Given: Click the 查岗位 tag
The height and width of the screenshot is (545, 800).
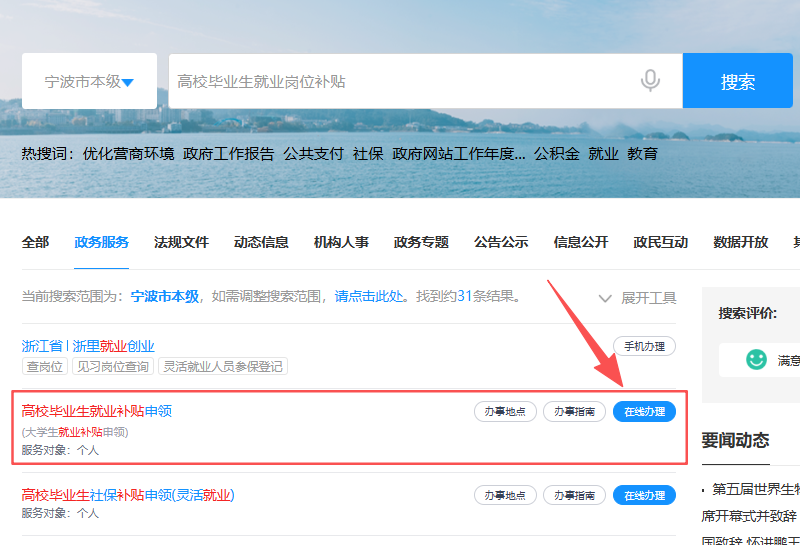Looking at the screenshot, I should 45,366.
